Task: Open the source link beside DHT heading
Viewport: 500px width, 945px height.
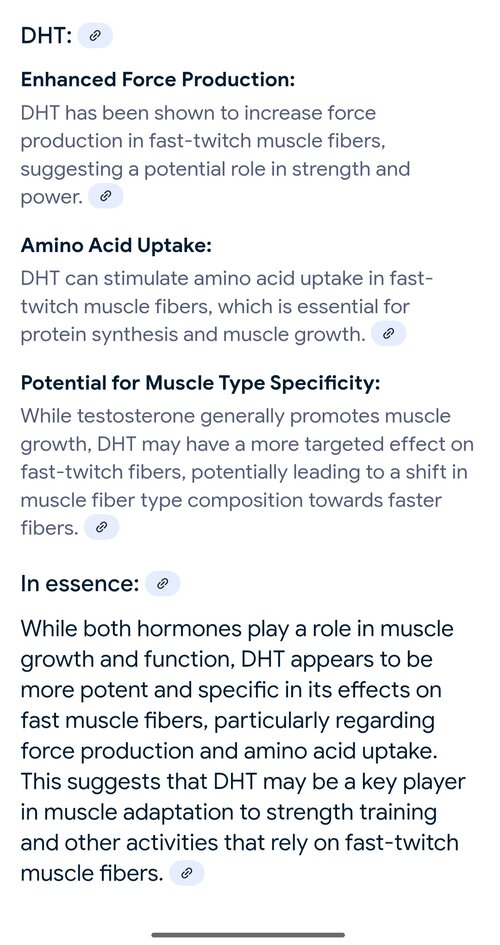Action: [x=95, y=36]
